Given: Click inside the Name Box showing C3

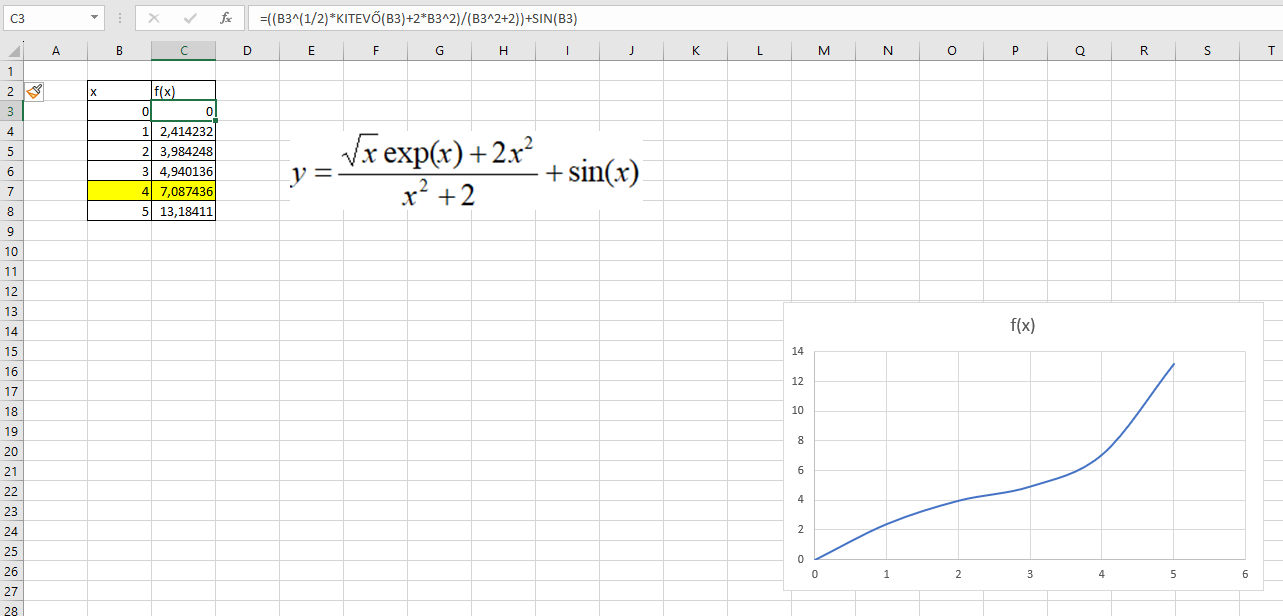Looking at the screenshot, I should pos(45,18).
